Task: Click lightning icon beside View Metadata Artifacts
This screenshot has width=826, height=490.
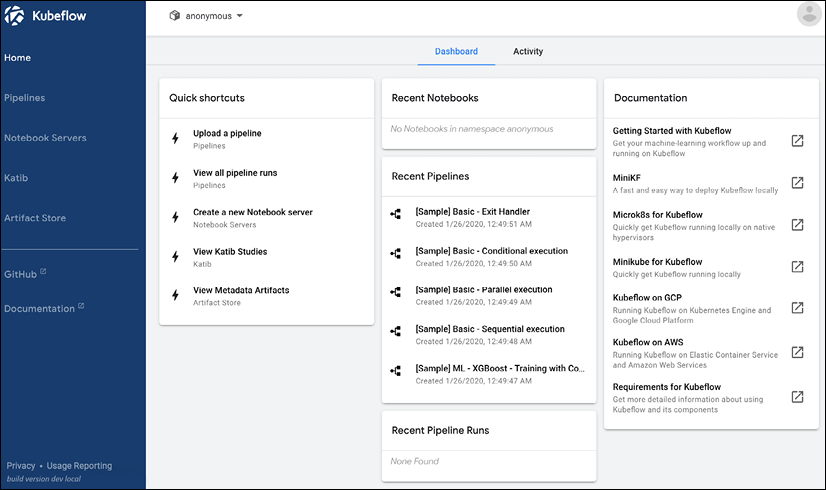Action: click(175, 295)
